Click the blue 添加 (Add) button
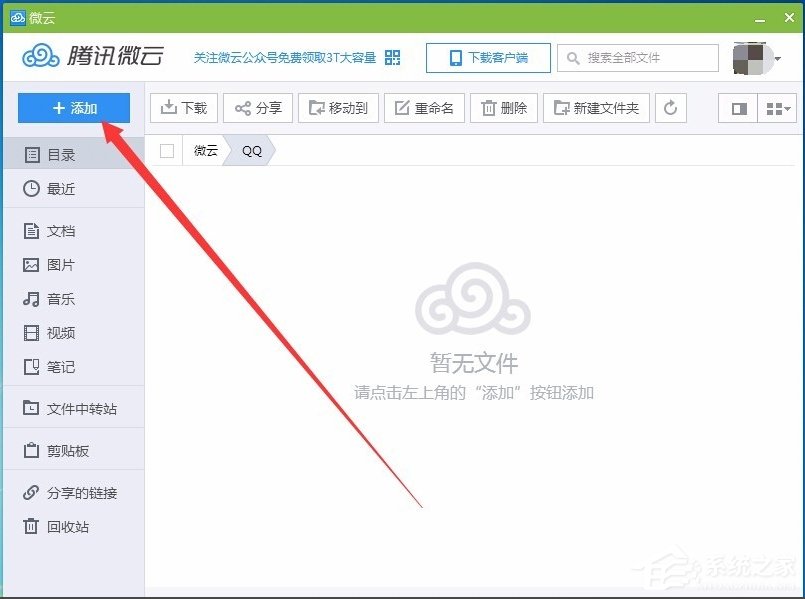 coord(73,108)
